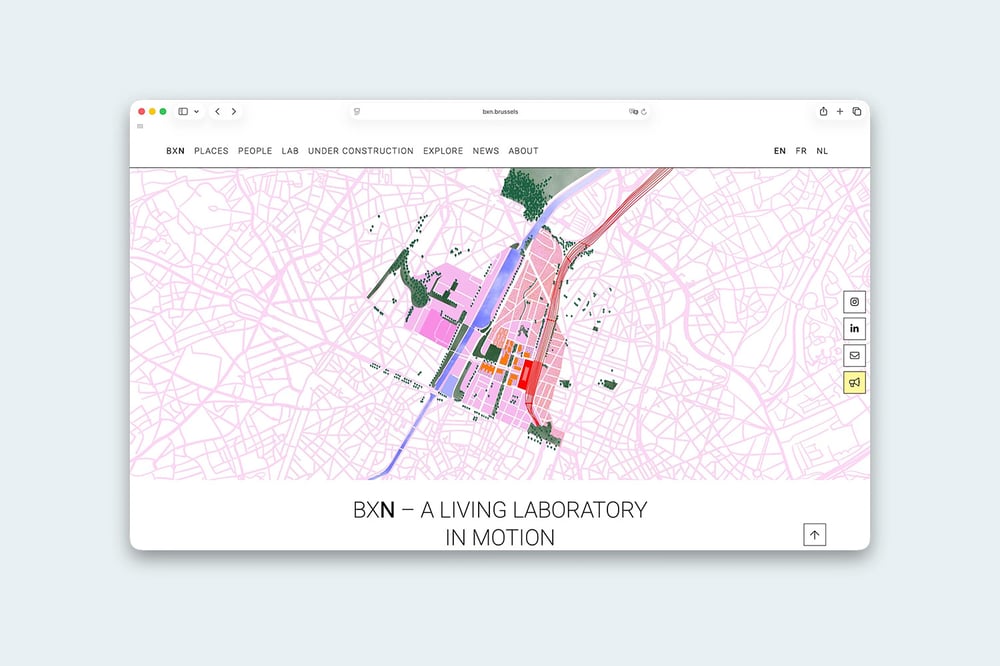Open the Instagram link icon
This screenshot has width=1000, height=666.
[855, 302]
